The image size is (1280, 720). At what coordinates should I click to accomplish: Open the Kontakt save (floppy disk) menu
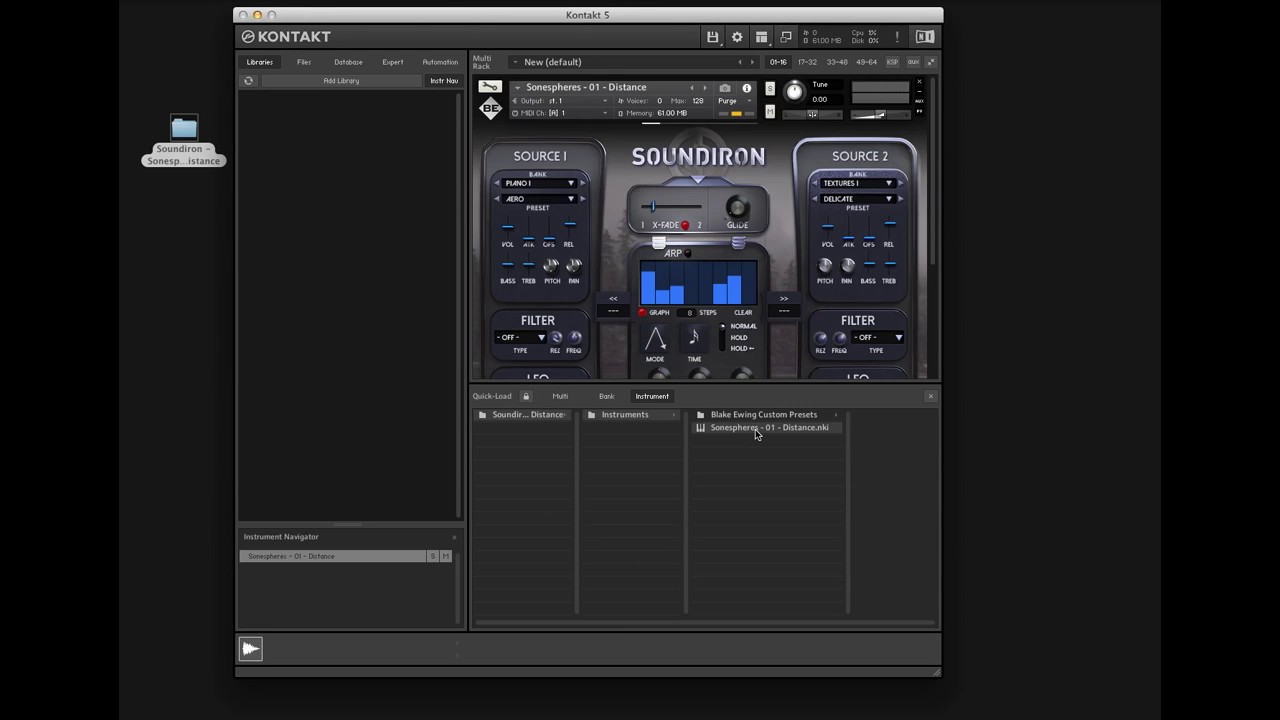pos(712,37)
